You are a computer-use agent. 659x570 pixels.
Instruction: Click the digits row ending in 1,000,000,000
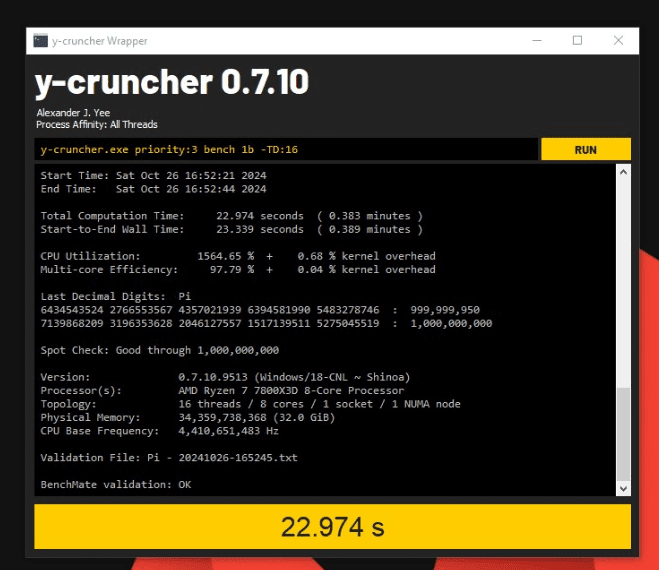[x=266, y=323]
